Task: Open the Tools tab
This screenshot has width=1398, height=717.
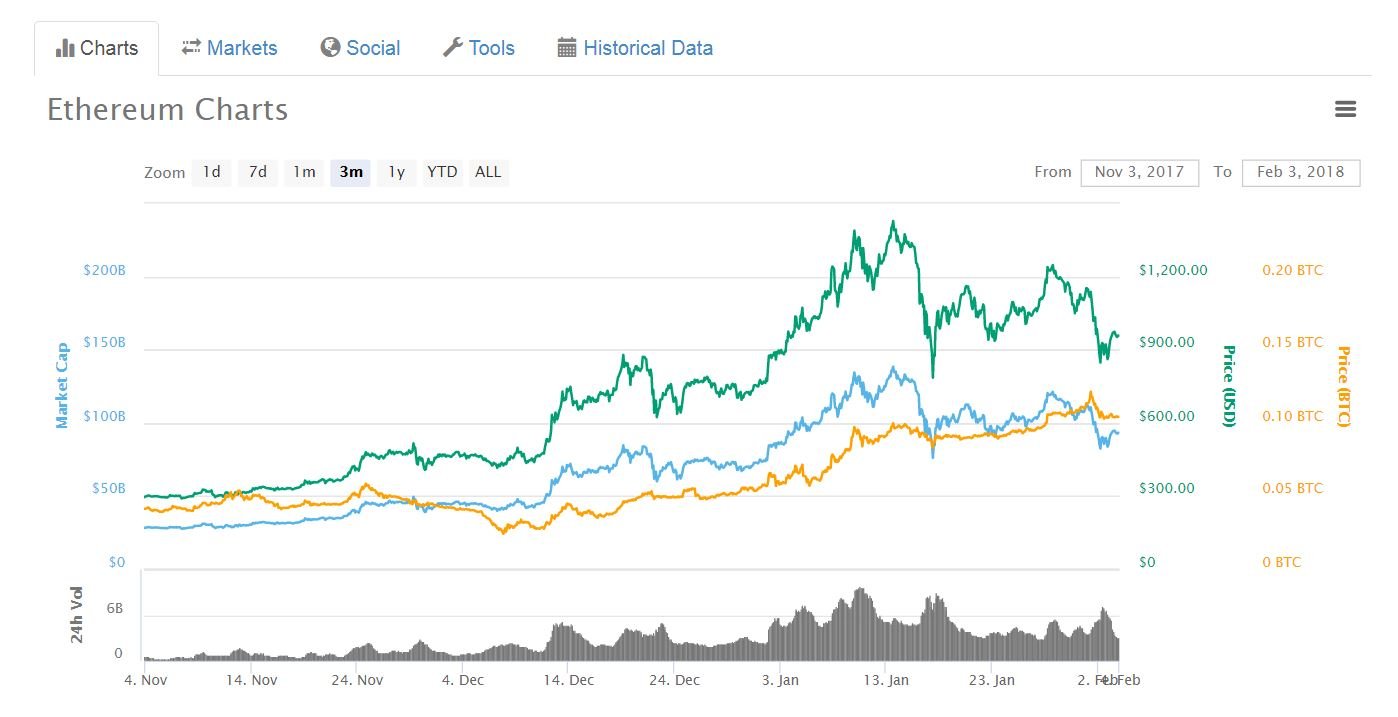Action: pyautogui.click(x=478, y=48)
